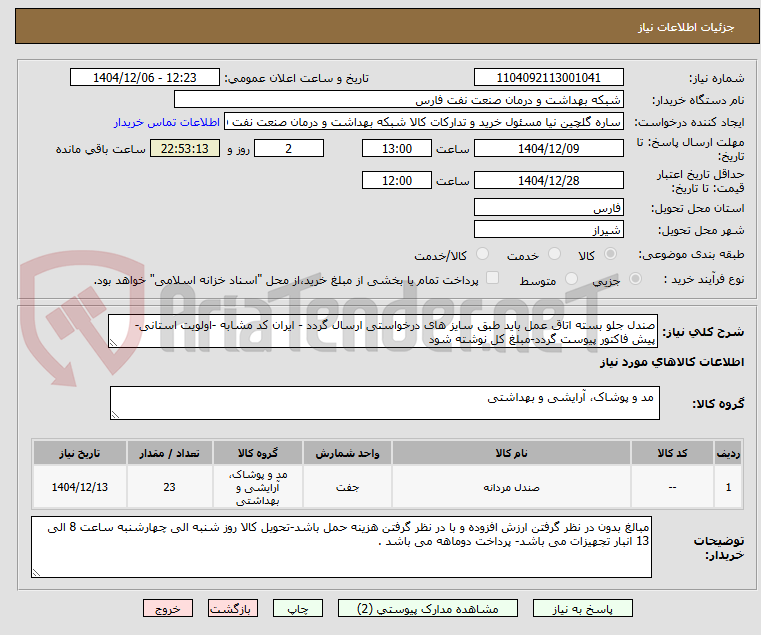Click the delivery province field 'فارس'
The height and width of the screenshot is (635, 761).
548,208
